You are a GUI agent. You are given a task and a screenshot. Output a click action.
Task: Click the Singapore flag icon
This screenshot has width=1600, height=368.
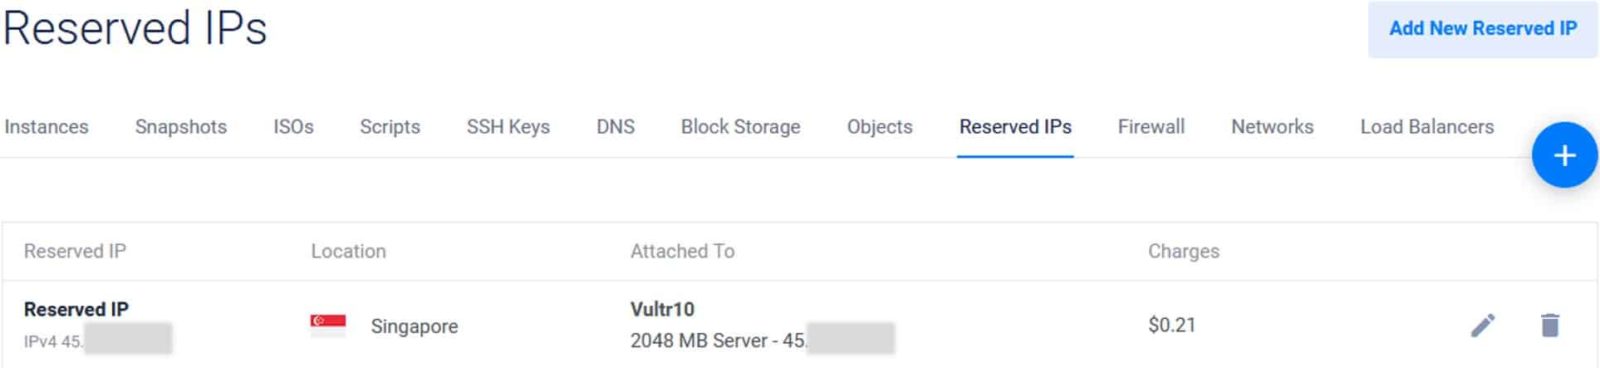[x=328, y=325]
